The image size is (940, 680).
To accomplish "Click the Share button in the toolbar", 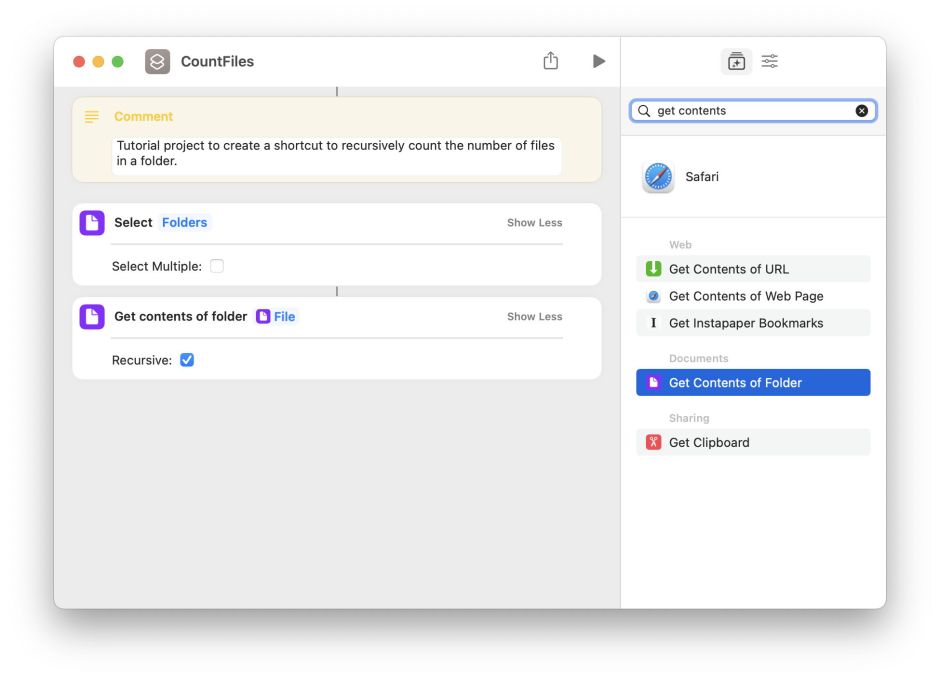I will [550, 60].
